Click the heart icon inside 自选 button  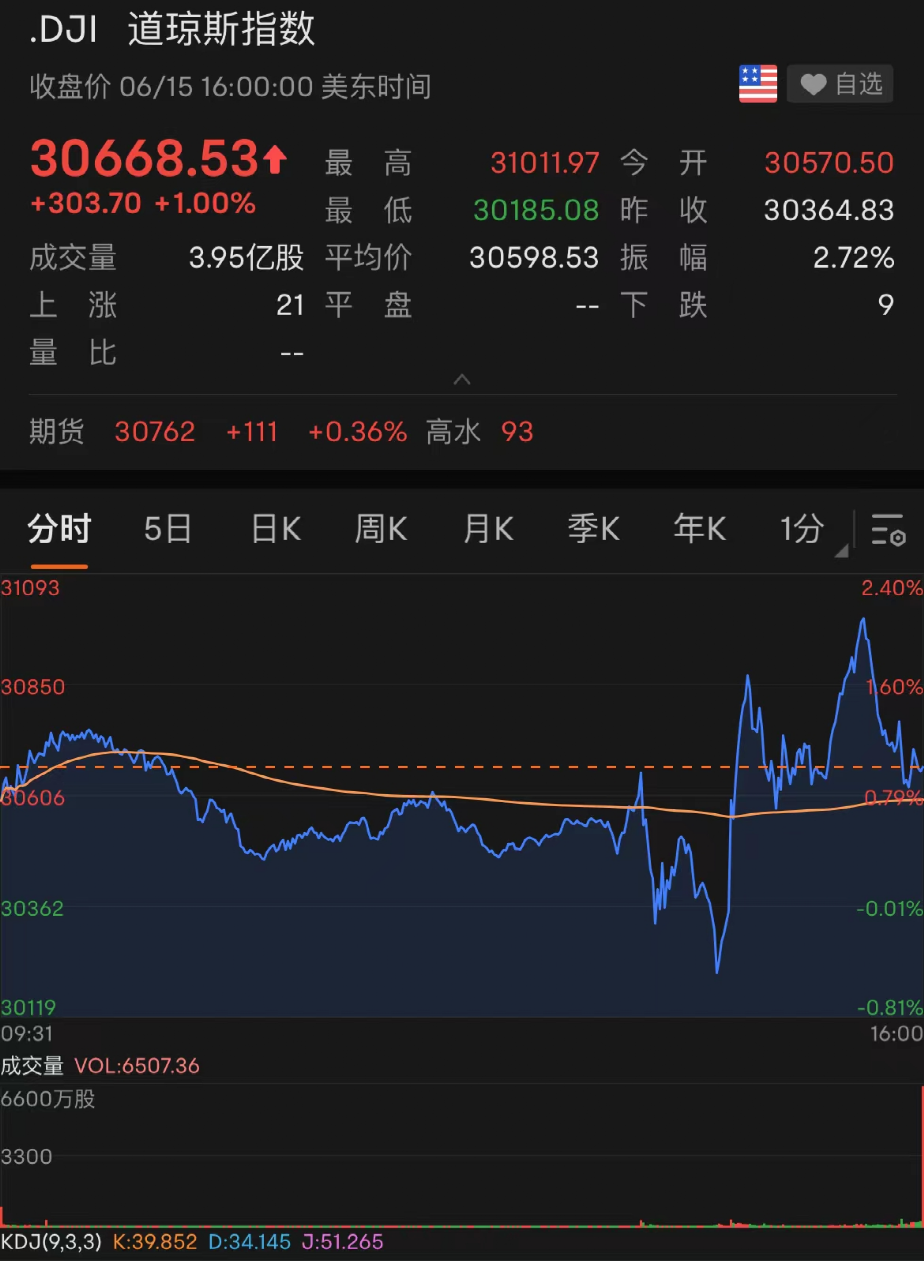(813, 84)
